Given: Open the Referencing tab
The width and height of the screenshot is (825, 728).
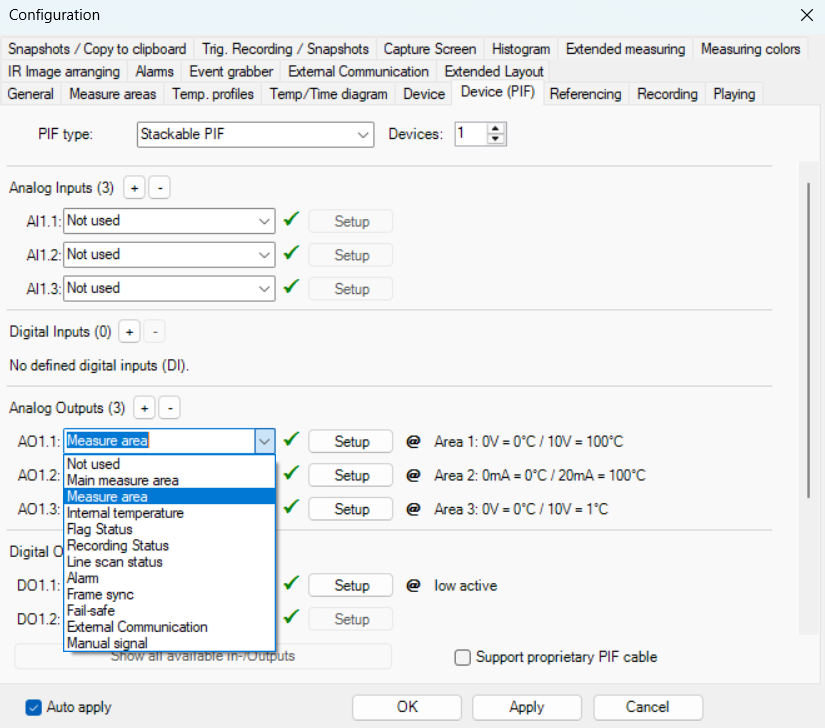Looking at the screenshot, I should coord(585,94).
